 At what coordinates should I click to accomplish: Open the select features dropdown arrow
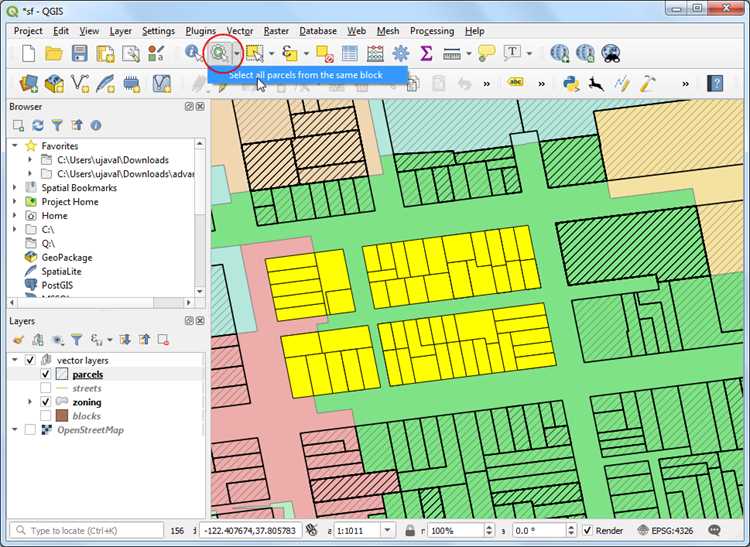[271, 54]
